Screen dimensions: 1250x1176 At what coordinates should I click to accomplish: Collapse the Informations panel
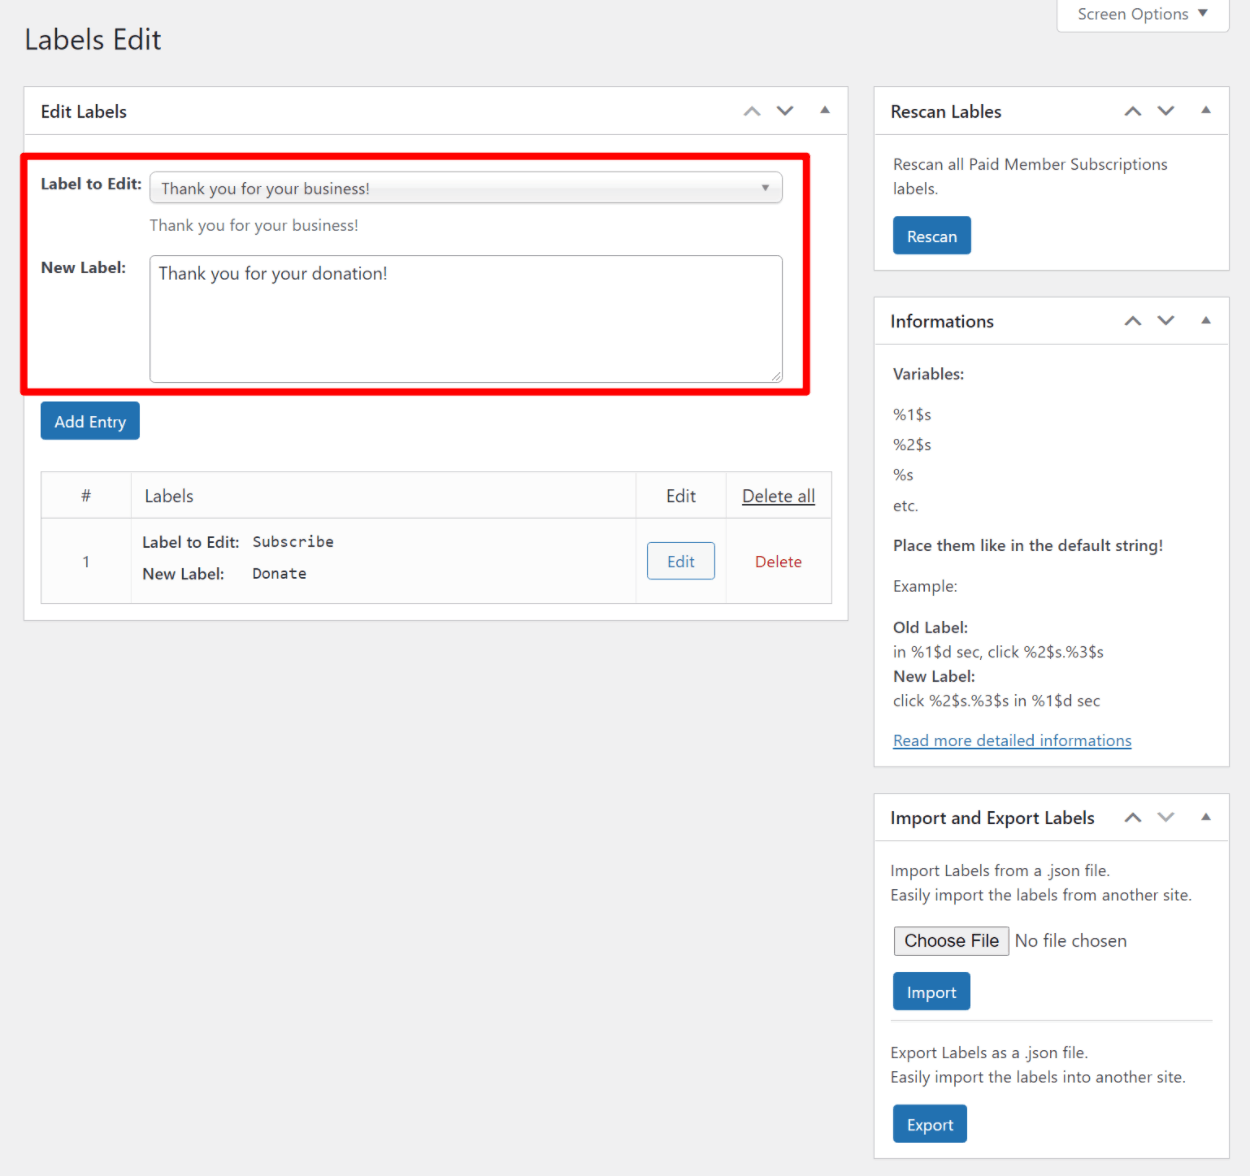point(1205,320)
